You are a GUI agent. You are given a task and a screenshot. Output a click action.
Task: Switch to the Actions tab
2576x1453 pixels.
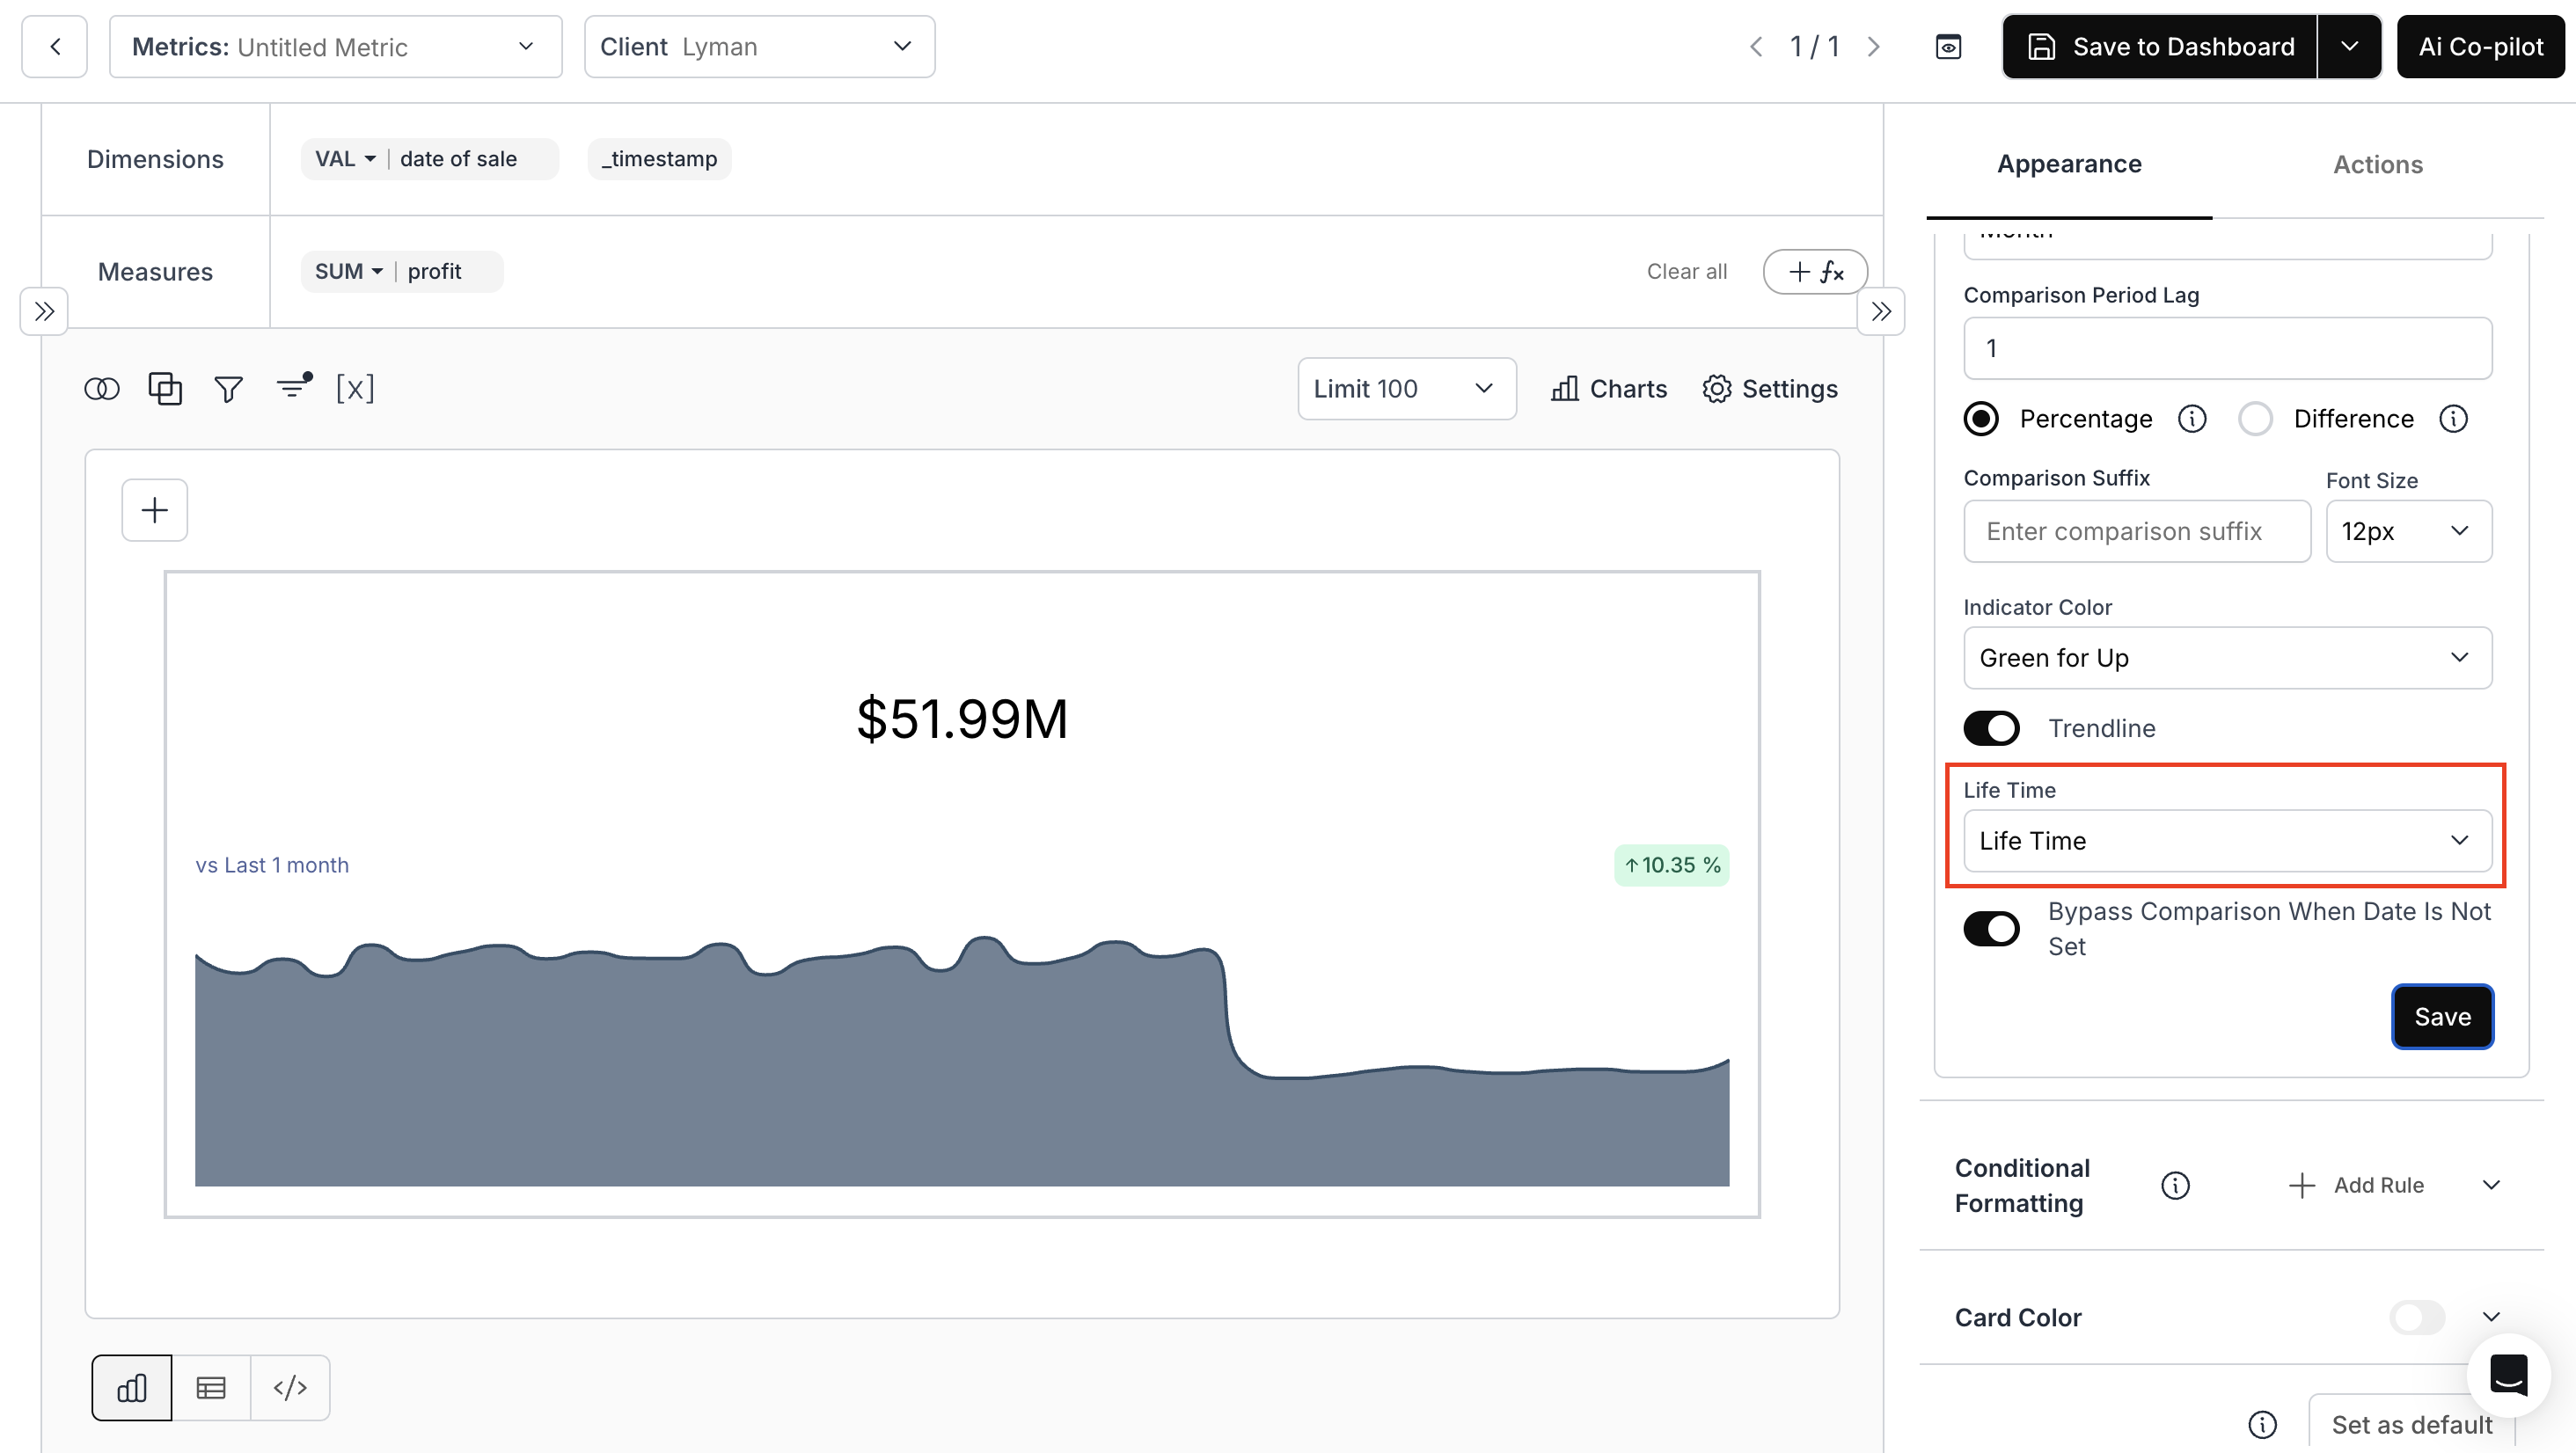pos(2377,164)
